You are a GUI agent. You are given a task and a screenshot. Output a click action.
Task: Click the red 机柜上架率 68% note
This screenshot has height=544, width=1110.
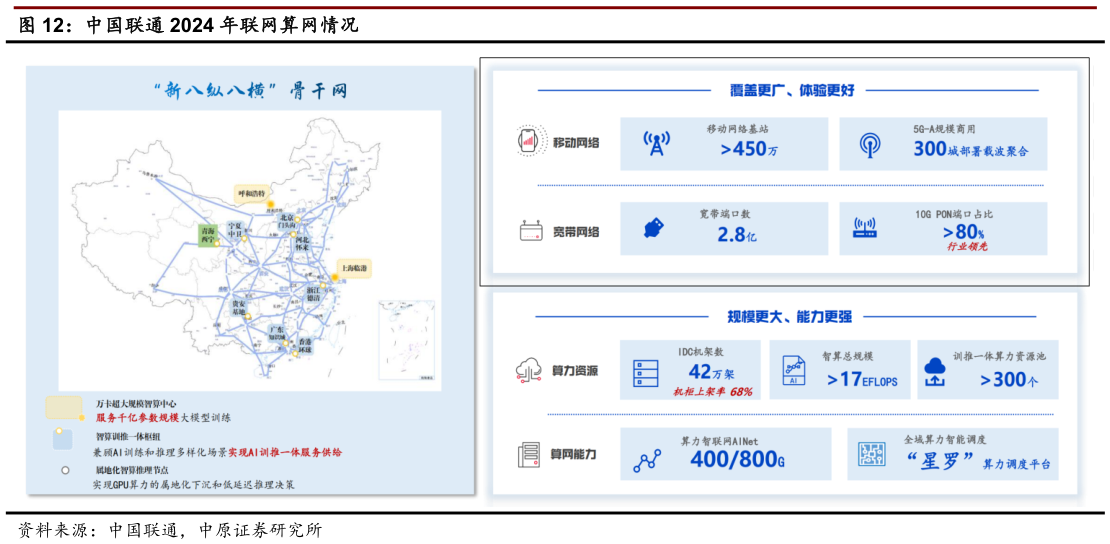(714, 391)
